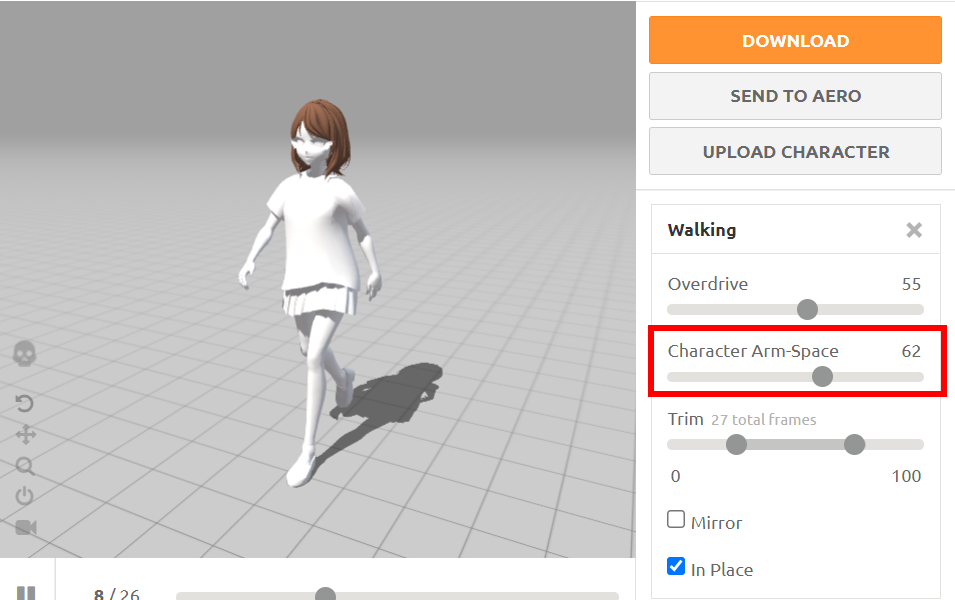Toggle the camera follow icon
This screenshot has width=955, height=600.
(25, 527)
